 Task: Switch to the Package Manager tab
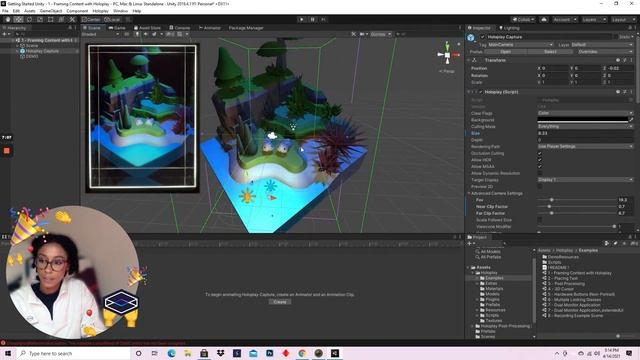(x=246, y=28)
